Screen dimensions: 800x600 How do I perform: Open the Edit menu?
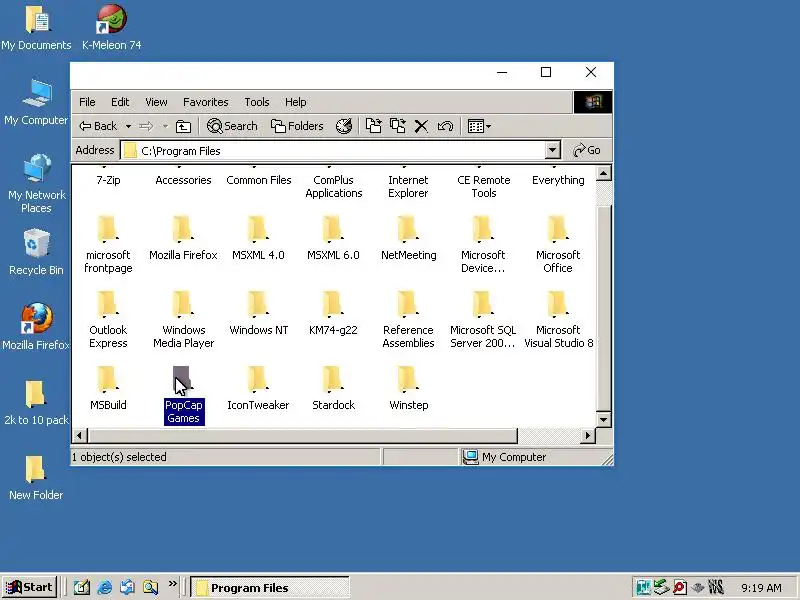tap(120, 102)
